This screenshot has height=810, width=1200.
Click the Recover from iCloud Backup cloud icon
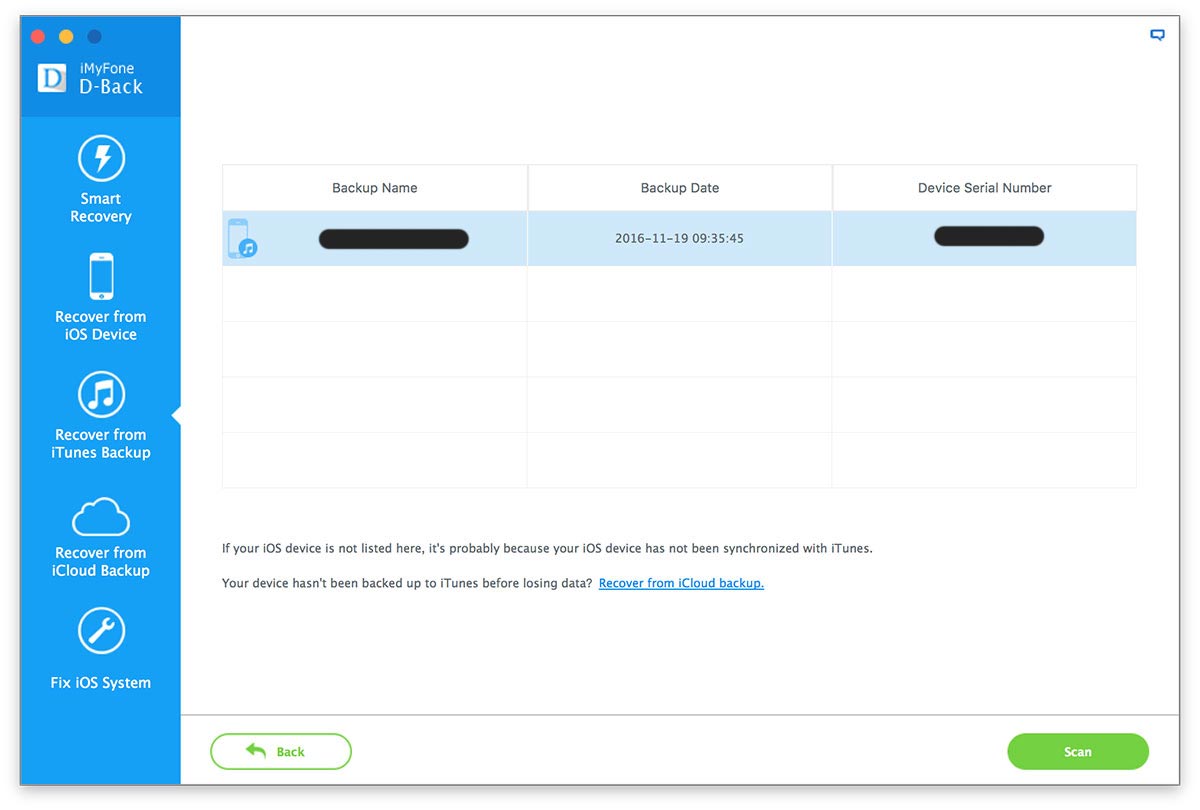pos(101,517)
